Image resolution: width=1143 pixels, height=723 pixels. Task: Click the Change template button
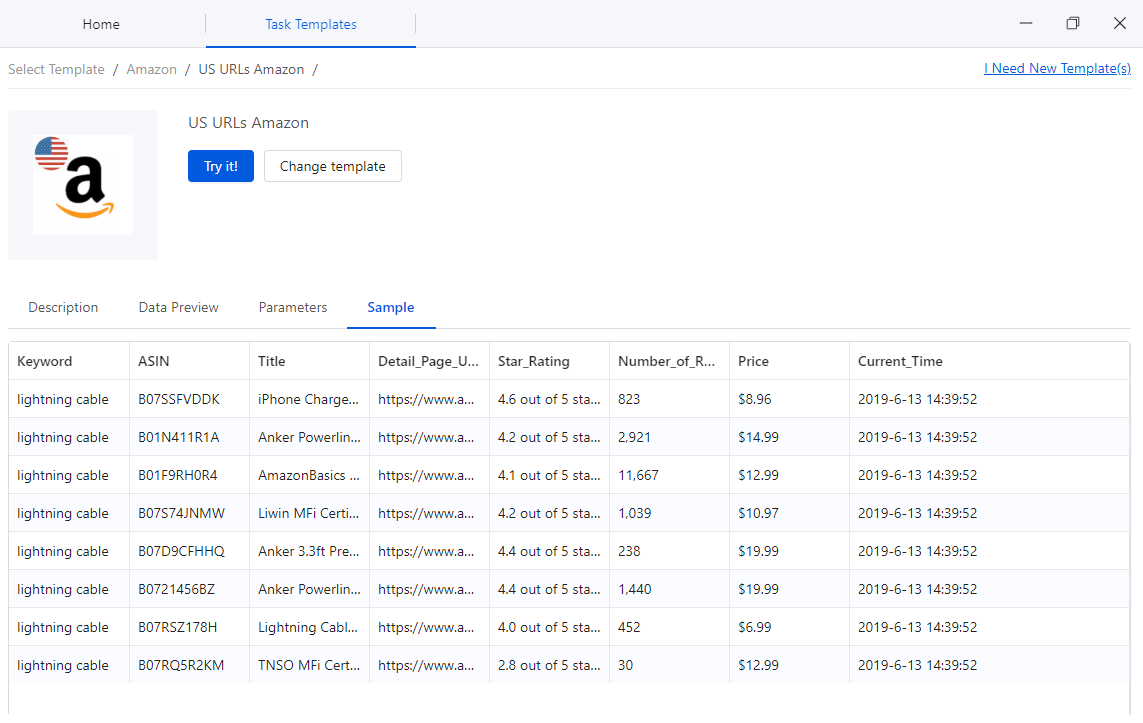(332, 166)
